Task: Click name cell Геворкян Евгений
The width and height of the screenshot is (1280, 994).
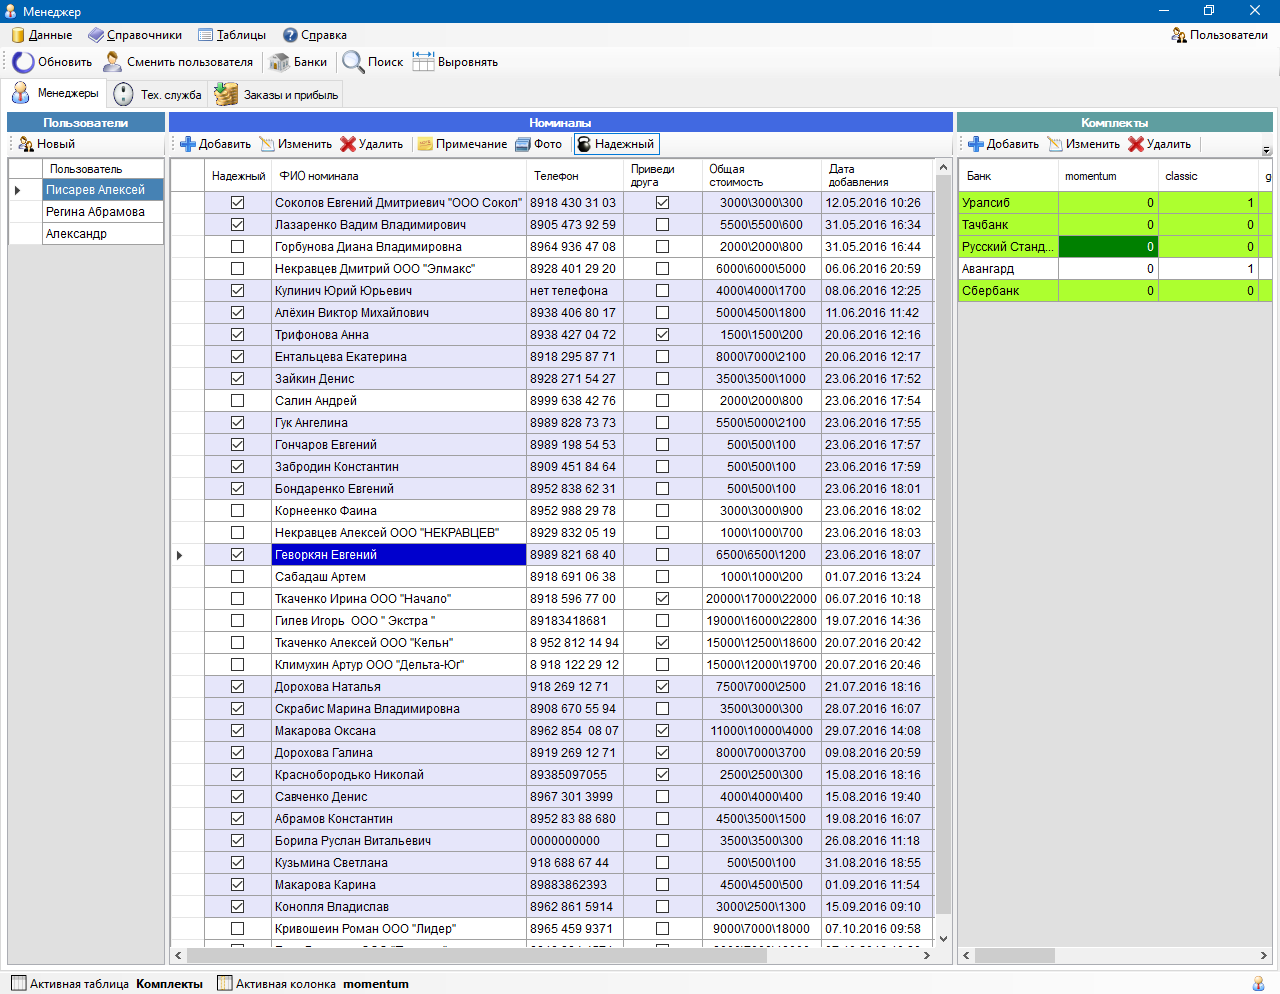Action: [399, 554]
